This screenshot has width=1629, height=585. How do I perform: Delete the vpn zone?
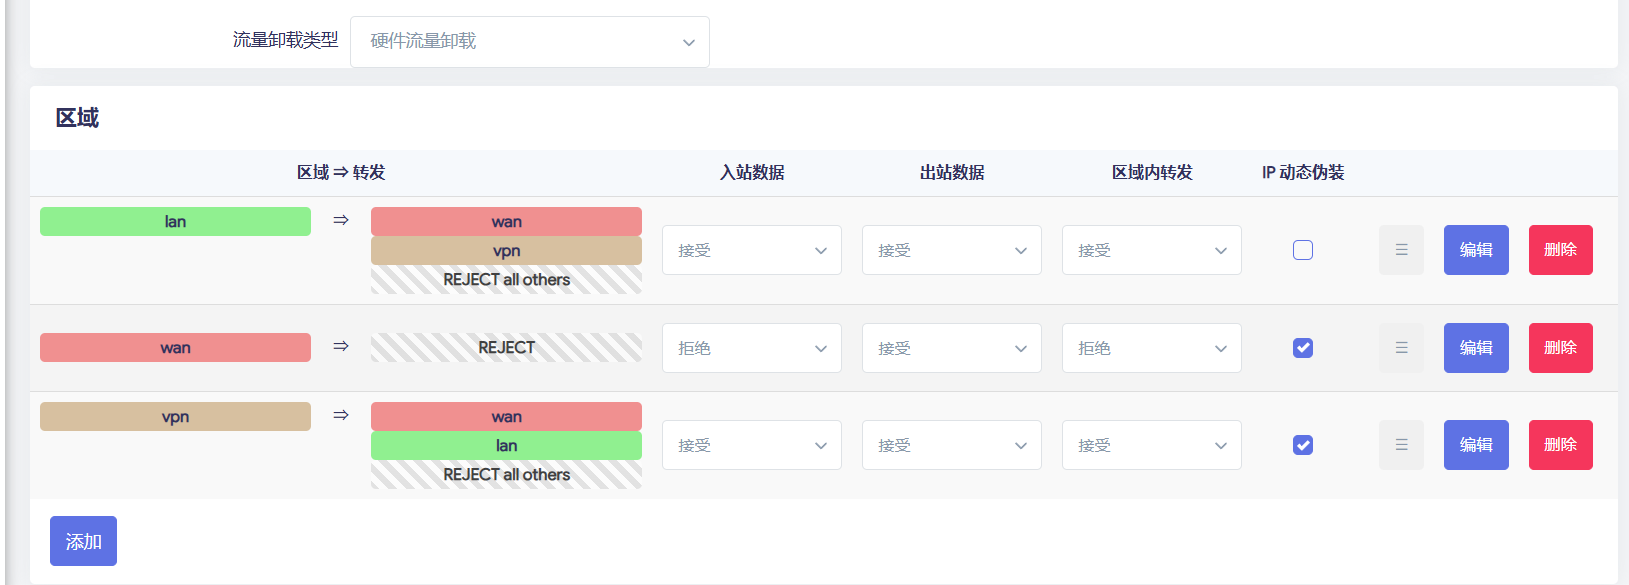[1560, 445]
